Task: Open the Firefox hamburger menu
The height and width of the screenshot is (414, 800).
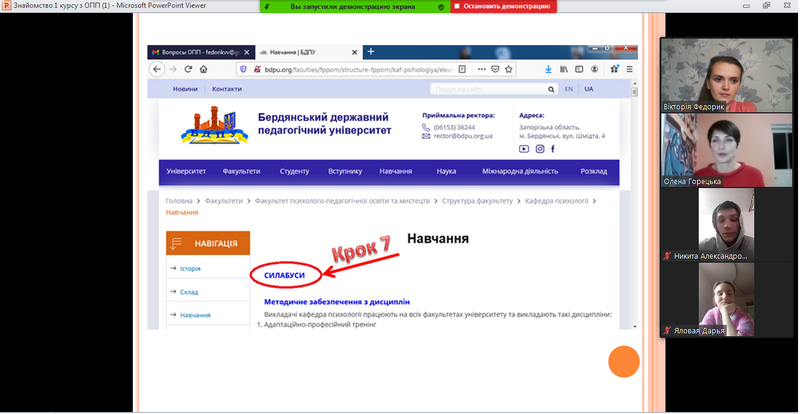Action: coord(630,69)
